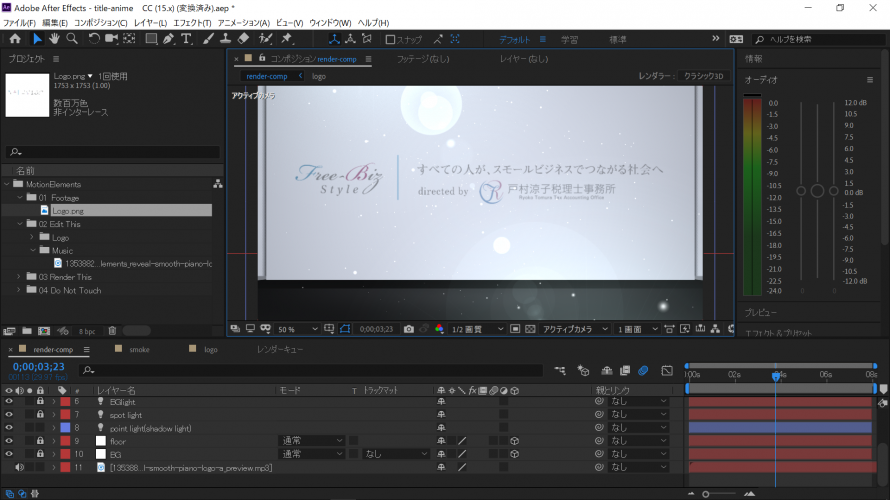Viewport: 890px width, 500px height.
Task: Expand the 04 Do Not Touch folder
Action: tap(19, 290)
